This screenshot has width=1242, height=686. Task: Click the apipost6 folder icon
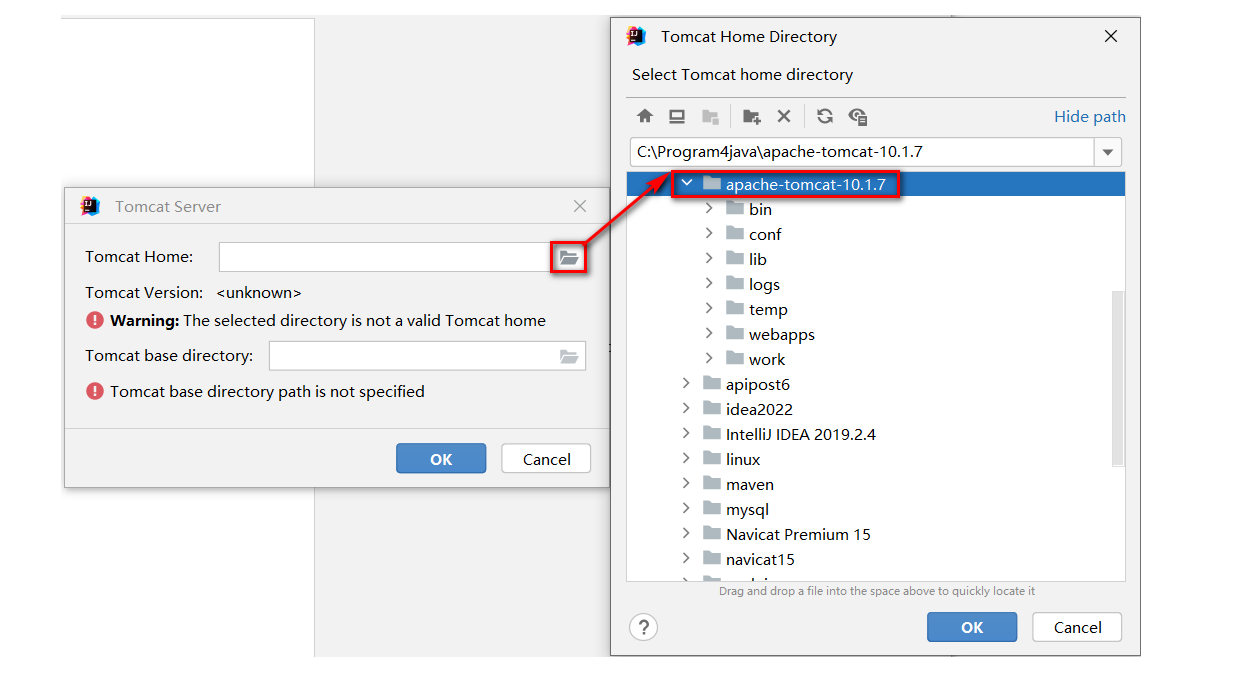[712, 384]
